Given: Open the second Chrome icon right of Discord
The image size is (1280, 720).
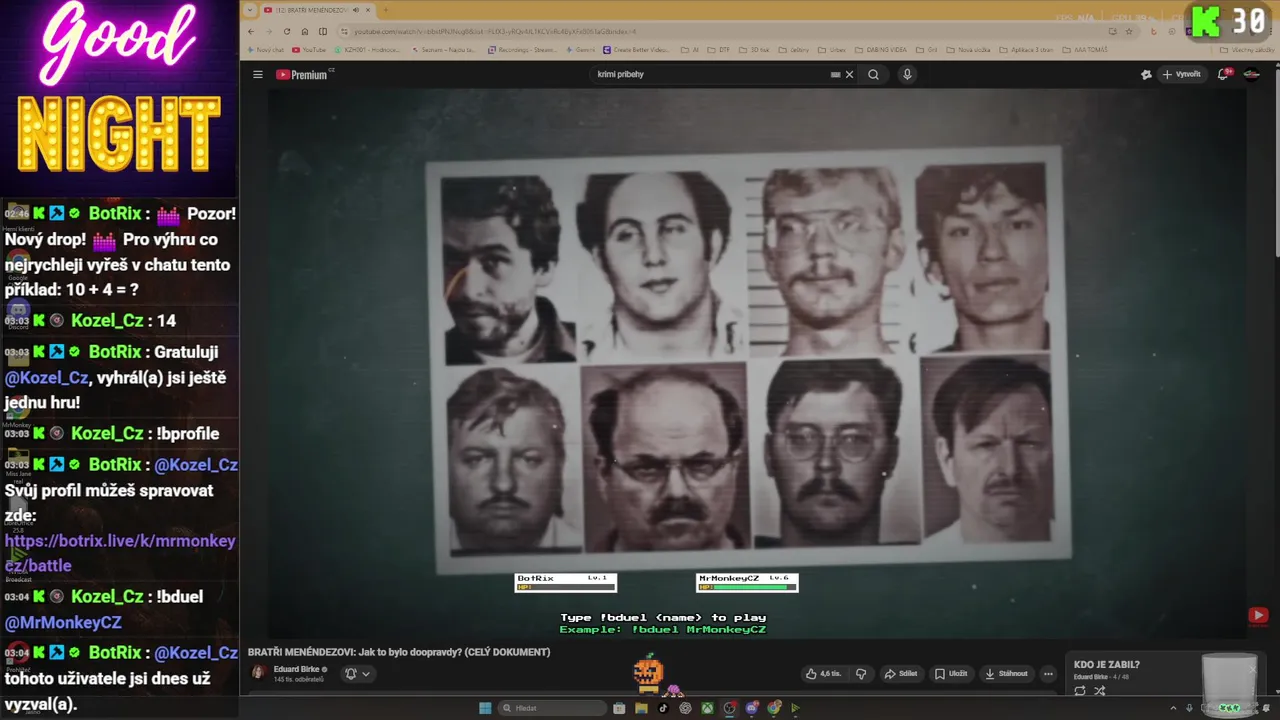Looking at the screenshot, I should pyautogui.click(x=774, y=708).
